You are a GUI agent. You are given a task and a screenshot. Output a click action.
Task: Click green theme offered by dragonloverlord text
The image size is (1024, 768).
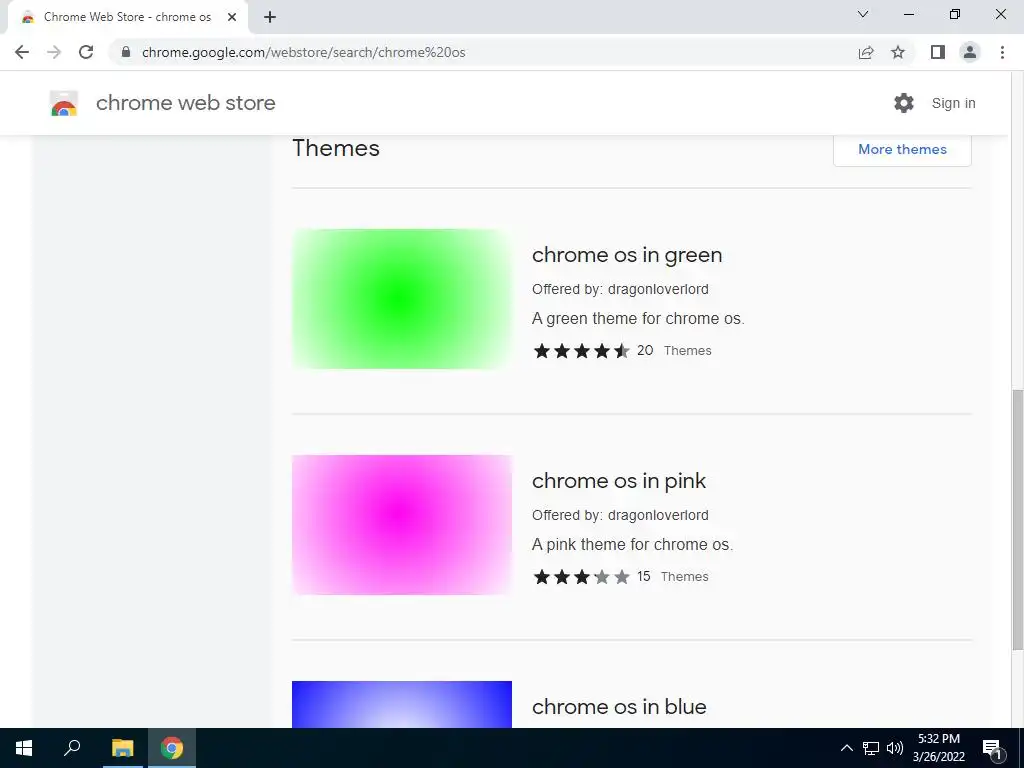(x=620, y=289)
